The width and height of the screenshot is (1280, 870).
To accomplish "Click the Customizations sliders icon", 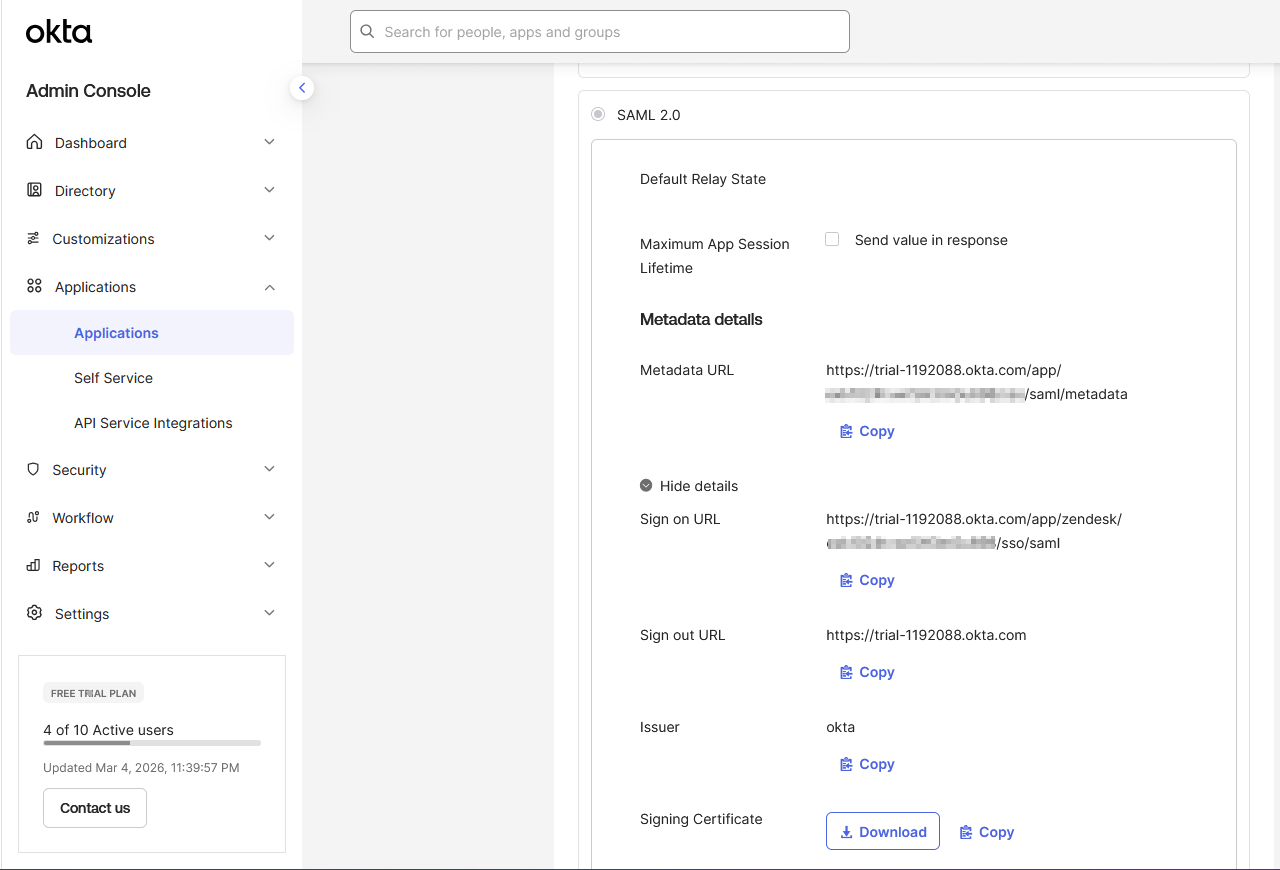I will click(33, 238).
